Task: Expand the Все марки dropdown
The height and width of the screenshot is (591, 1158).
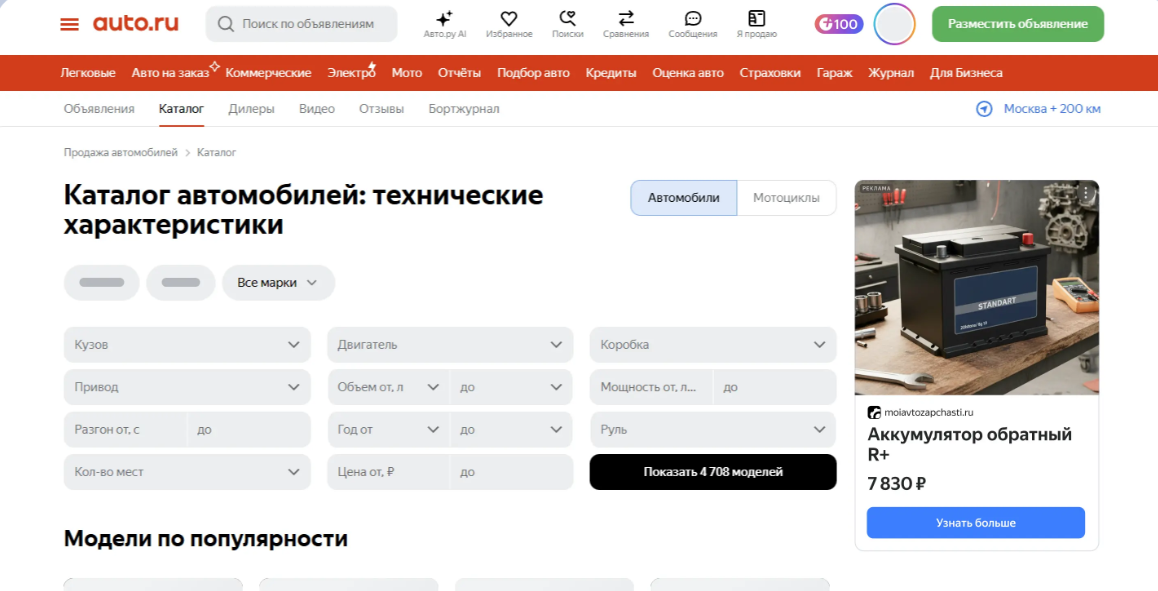Action: 278,282
